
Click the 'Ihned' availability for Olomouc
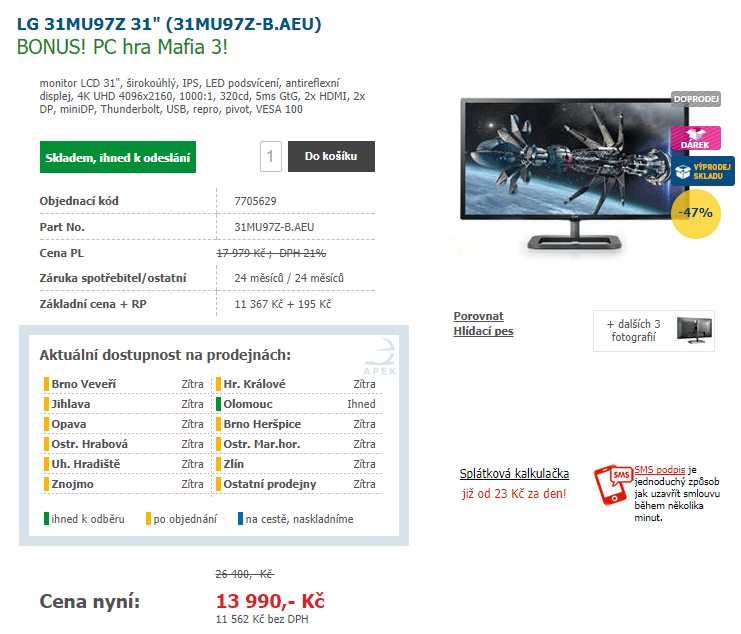tap(362, 404)
